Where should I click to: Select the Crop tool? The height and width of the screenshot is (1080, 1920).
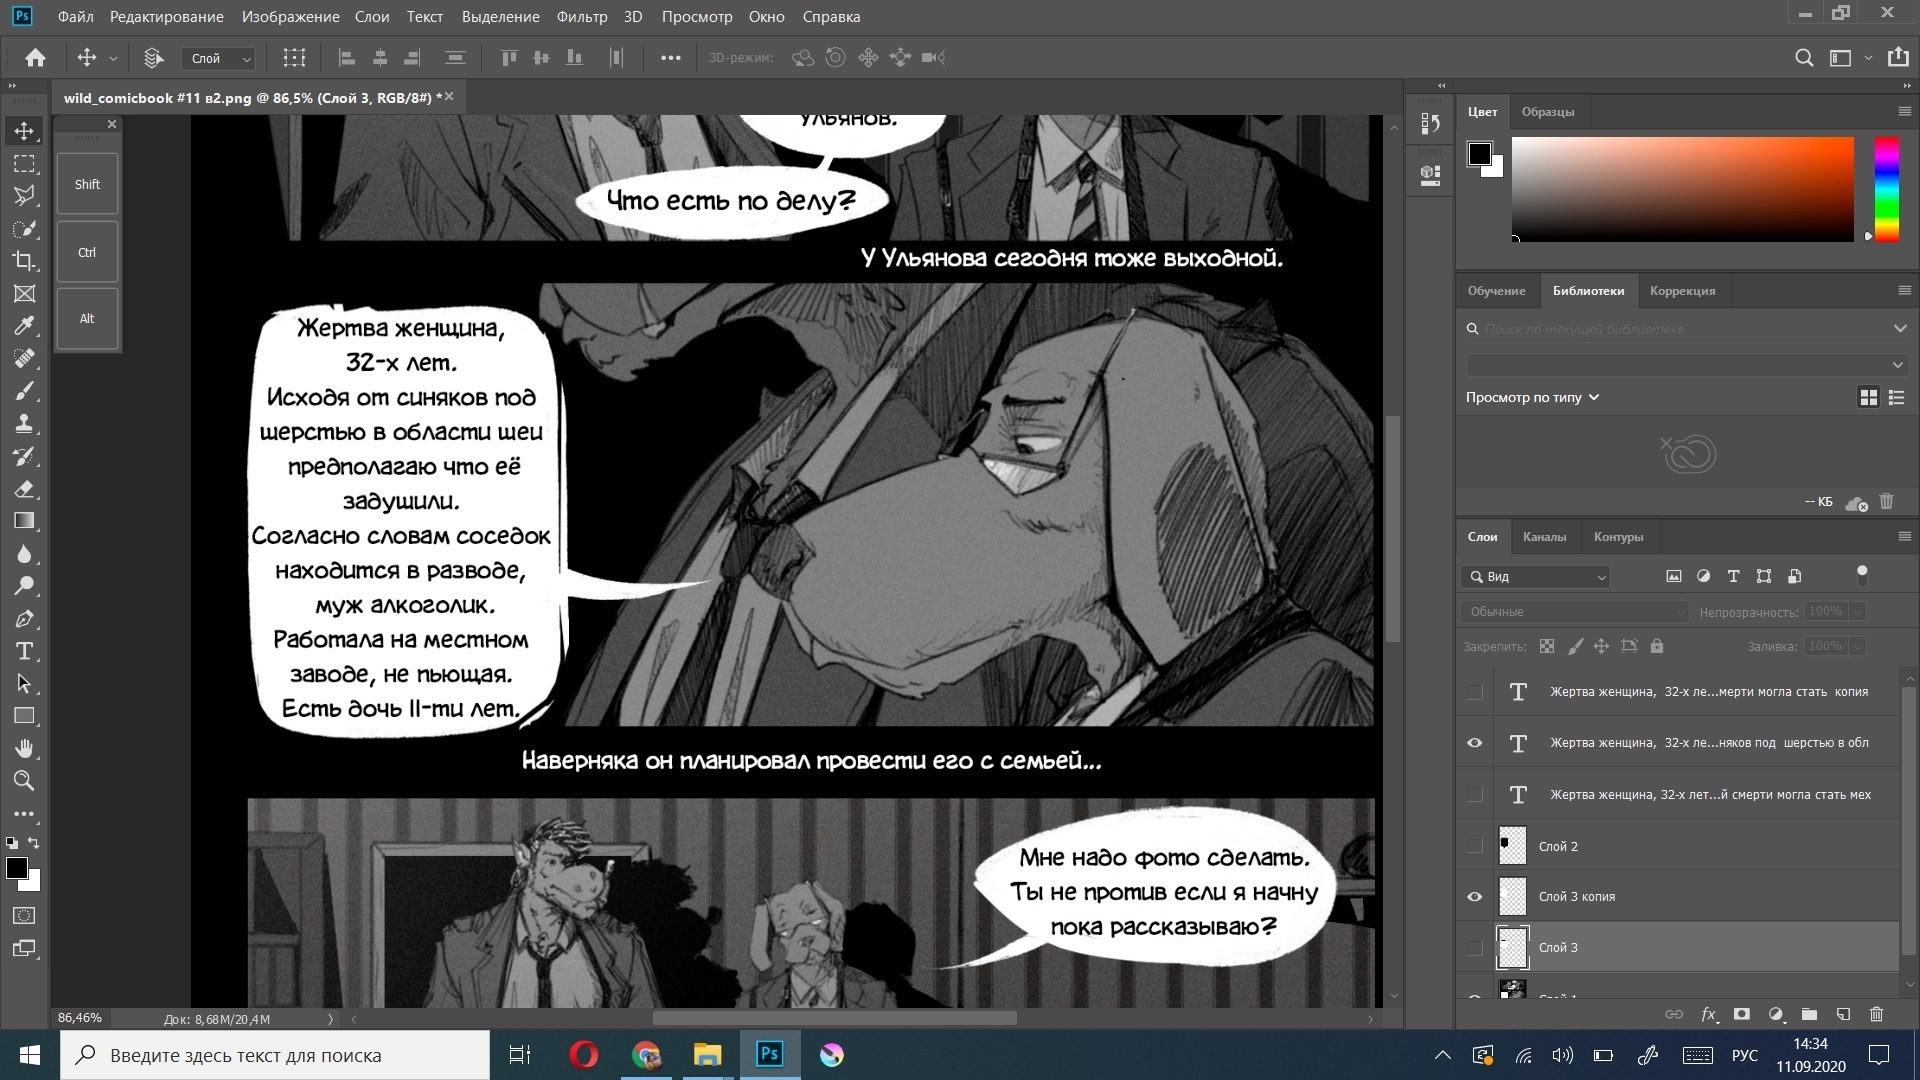tap(25, 261)
